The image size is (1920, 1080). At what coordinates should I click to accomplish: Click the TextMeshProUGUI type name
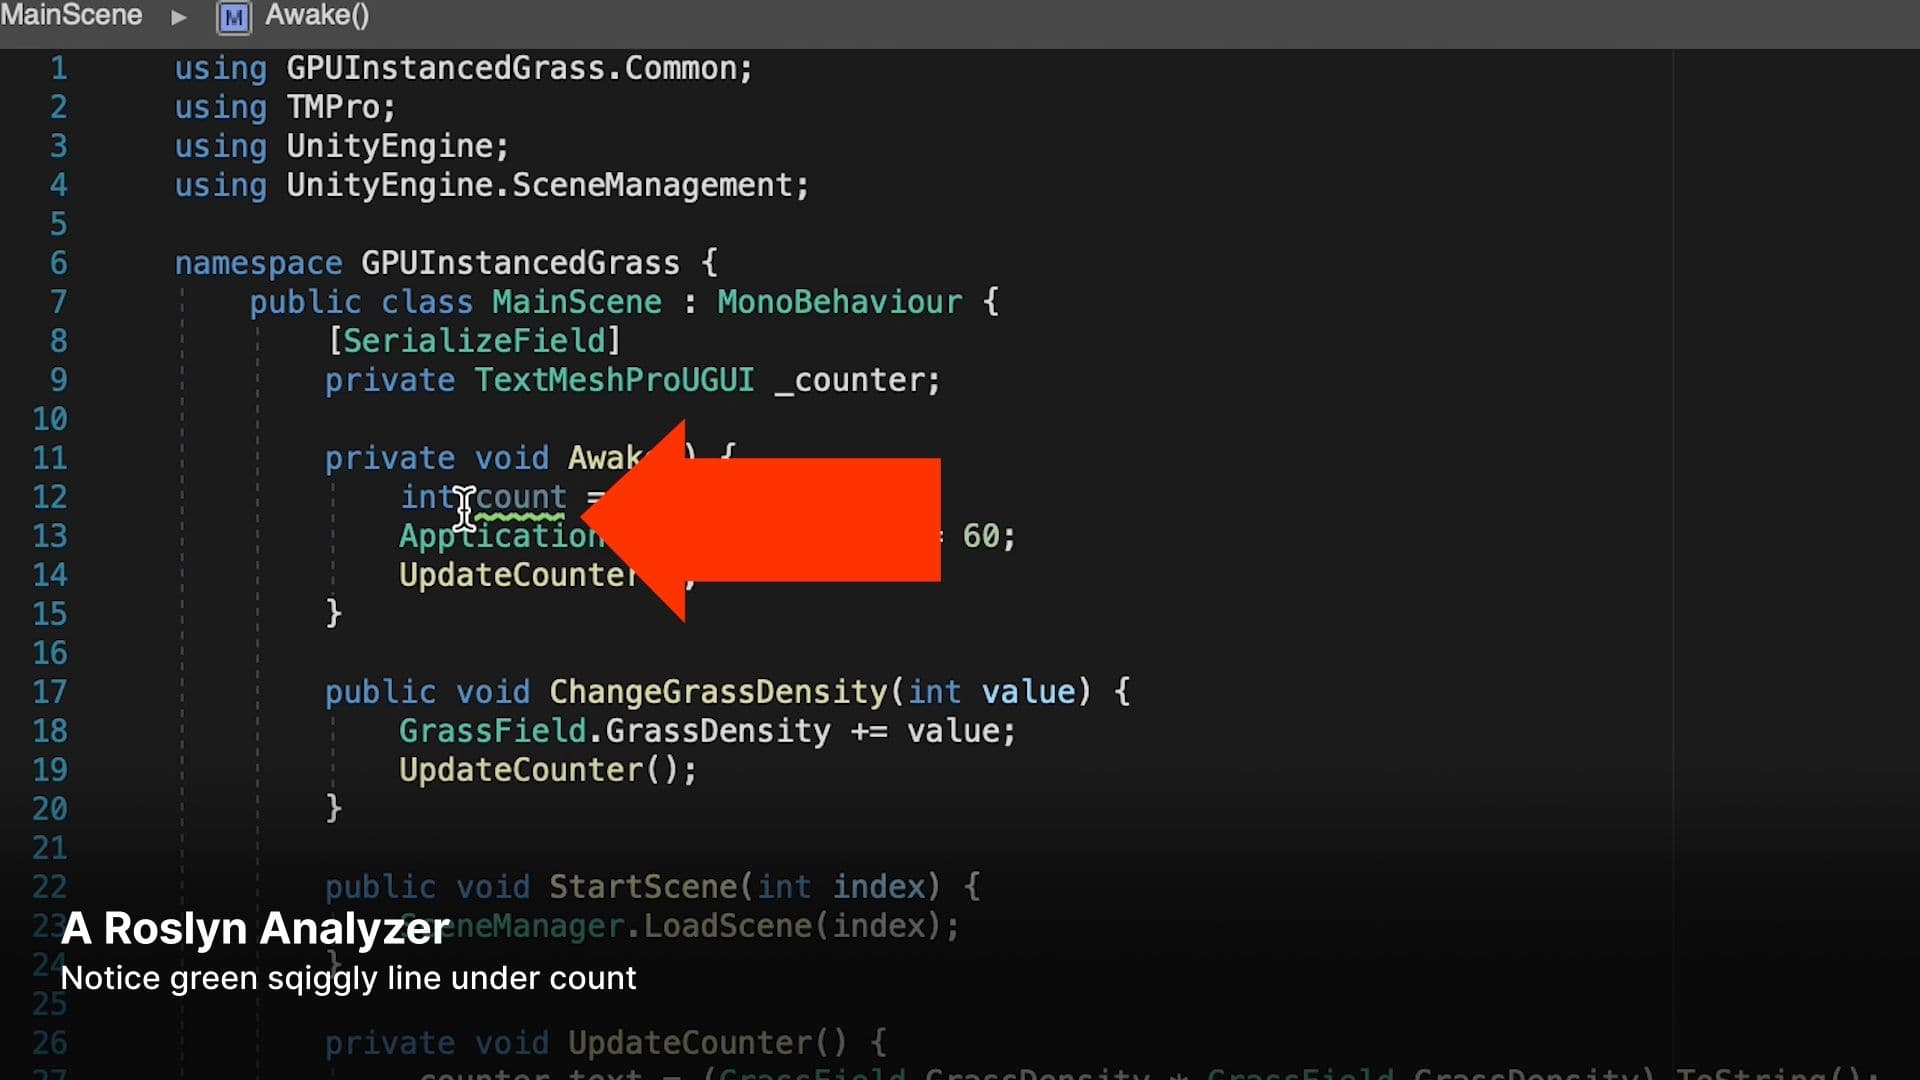tap(613, 380)
